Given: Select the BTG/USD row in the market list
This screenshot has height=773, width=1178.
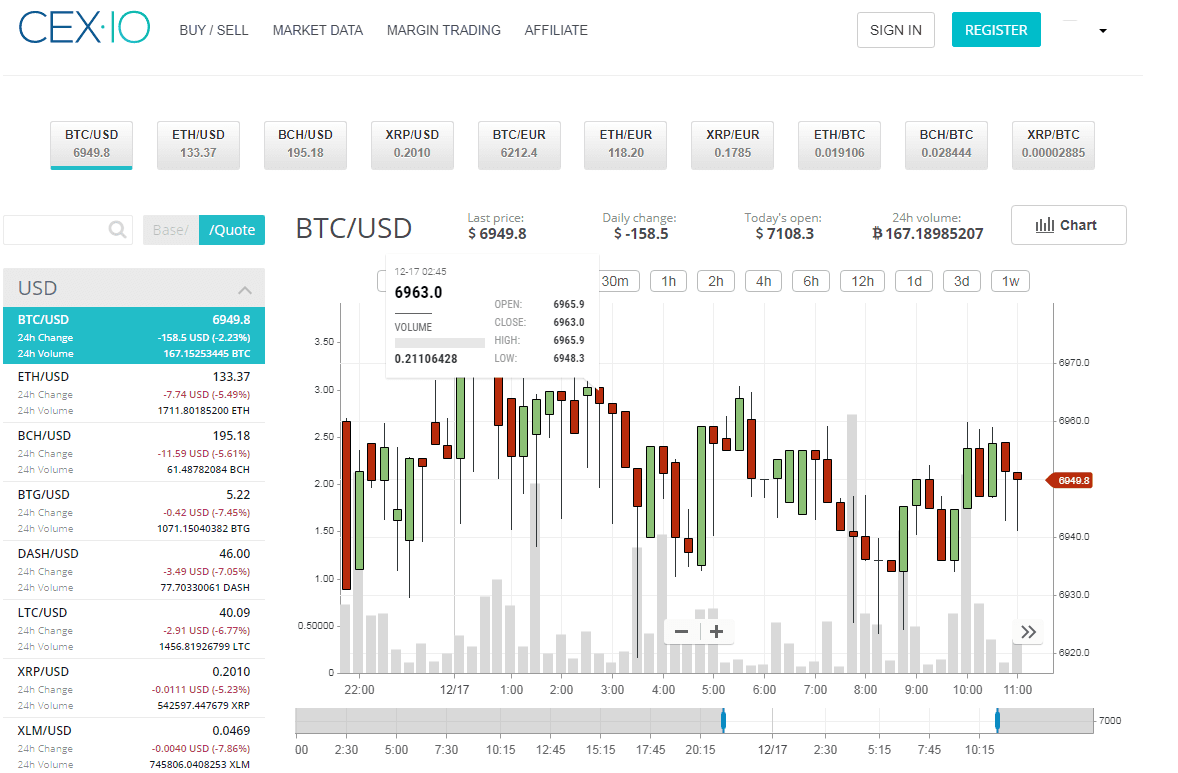Looking at the screenshot, I should pyautogui.click(x=134, y=511).
